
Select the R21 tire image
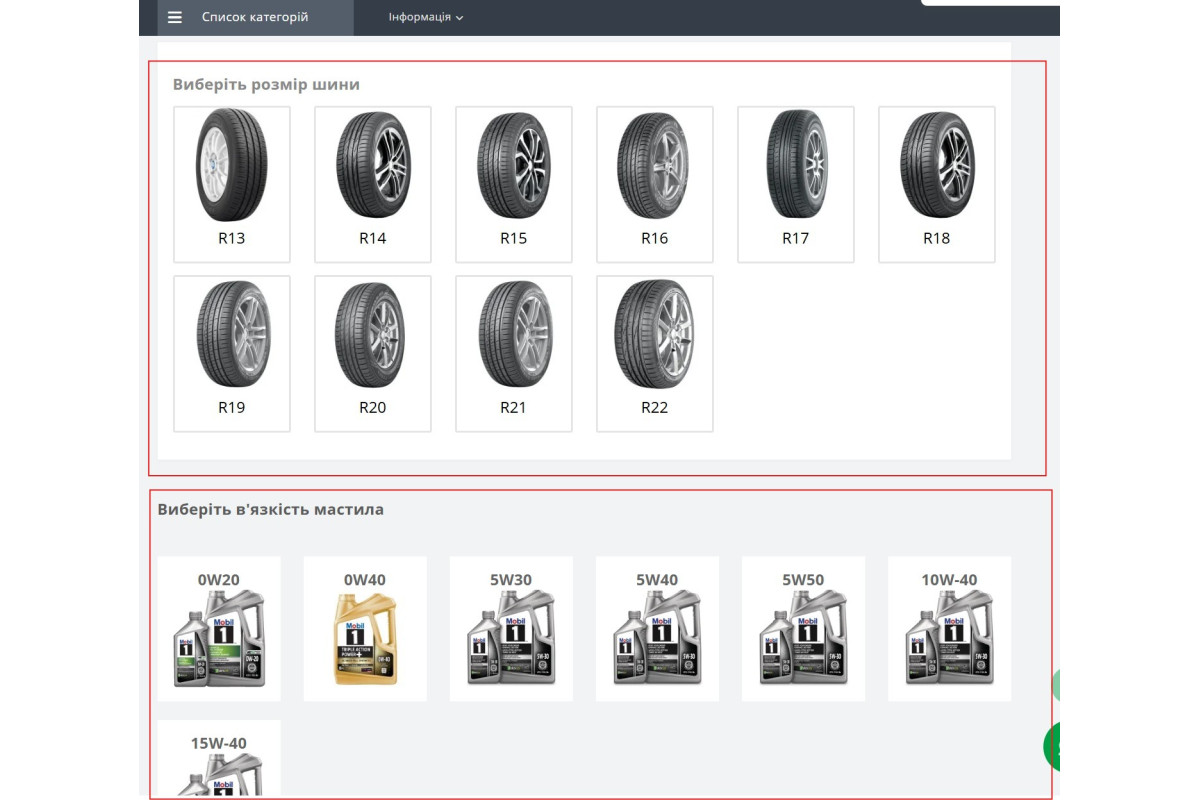(514, 334)
